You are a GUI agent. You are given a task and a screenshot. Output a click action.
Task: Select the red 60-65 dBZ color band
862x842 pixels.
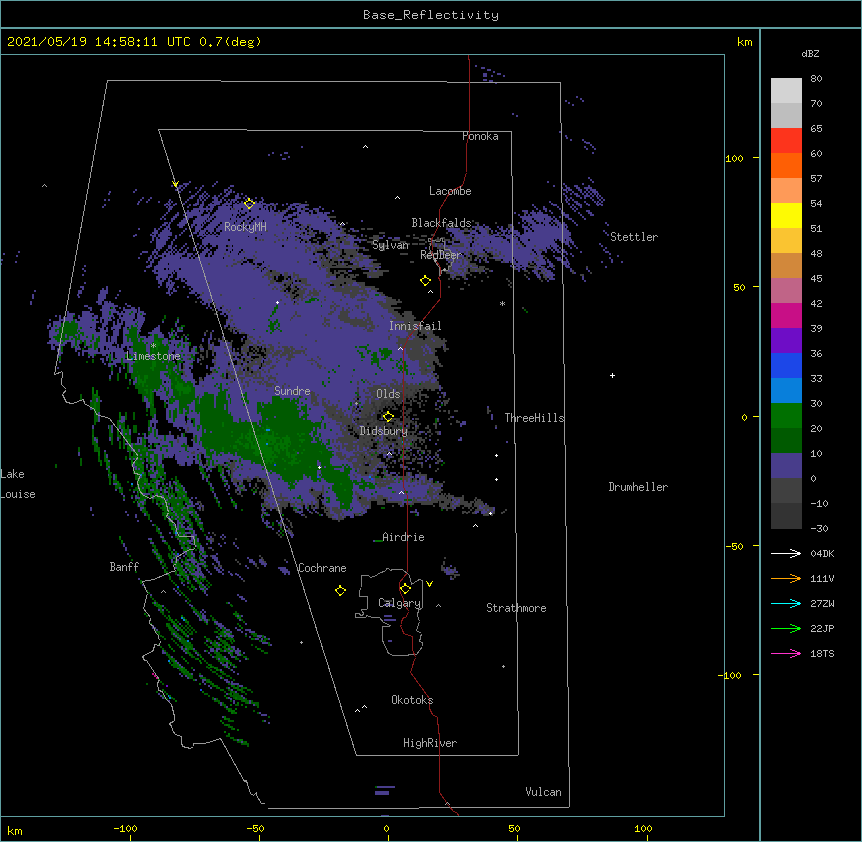786,141
